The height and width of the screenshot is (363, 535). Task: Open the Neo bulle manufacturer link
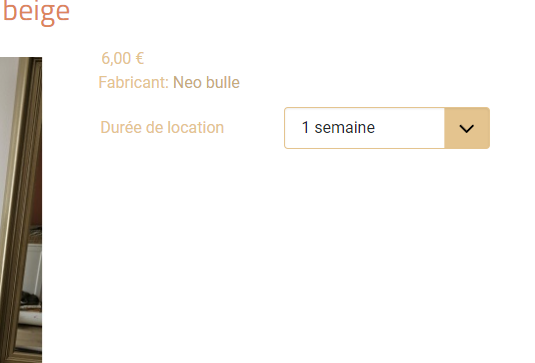click(206, 83)
